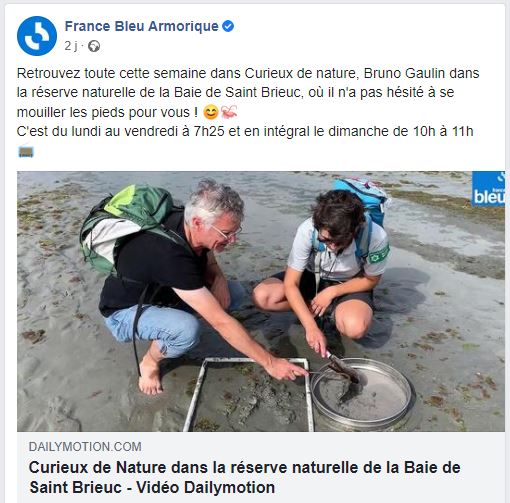Screen dimensions: 510x503
Task: Open the Dailymotion video thumbnail image
Action: pyautogui.click(x=261, y=301)
